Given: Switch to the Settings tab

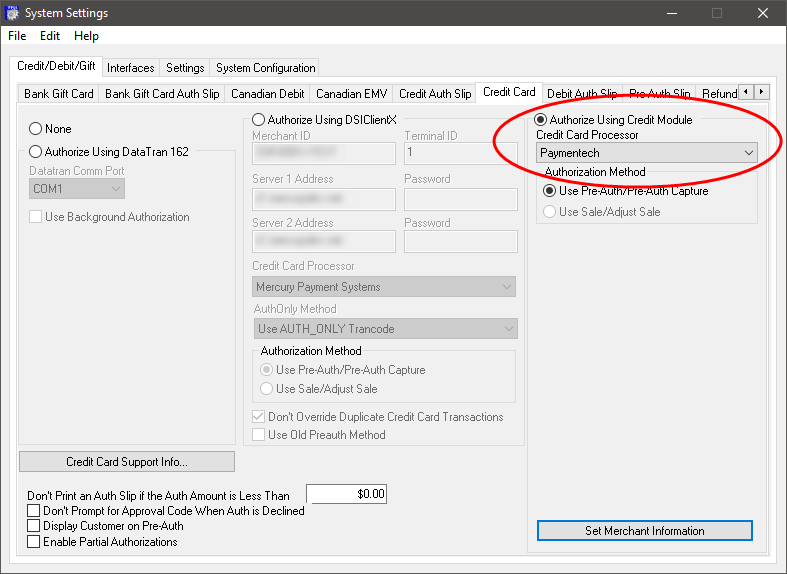Looking at the screenshot, I should pos(185,68).
